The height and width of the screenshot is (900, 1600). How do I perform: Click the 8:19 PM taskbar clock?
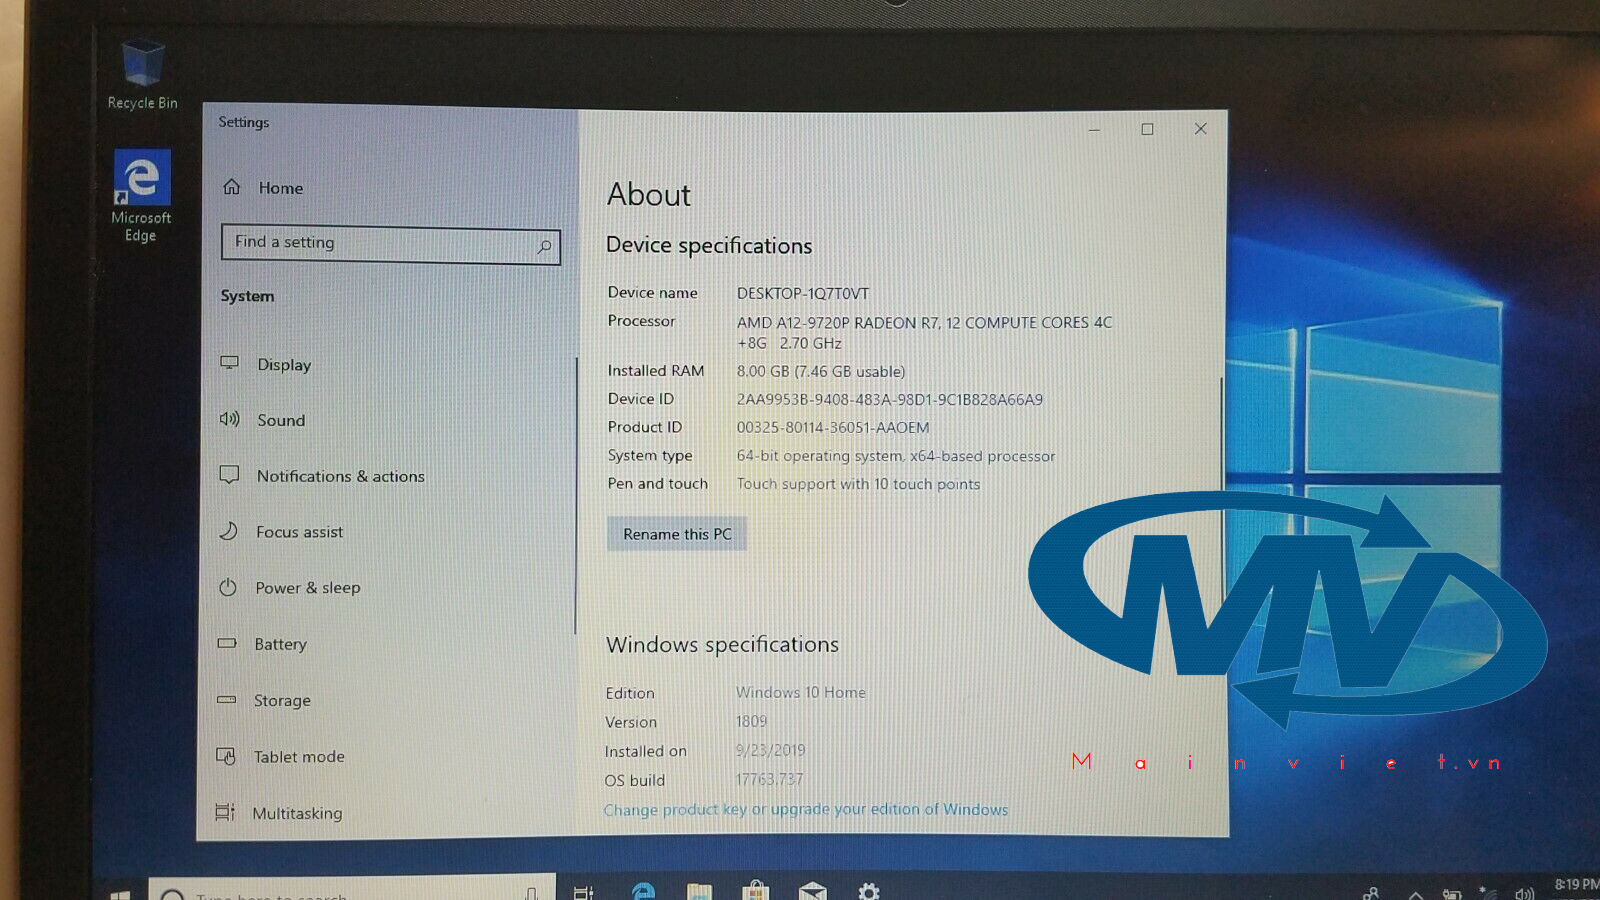tap(1576, 885)
